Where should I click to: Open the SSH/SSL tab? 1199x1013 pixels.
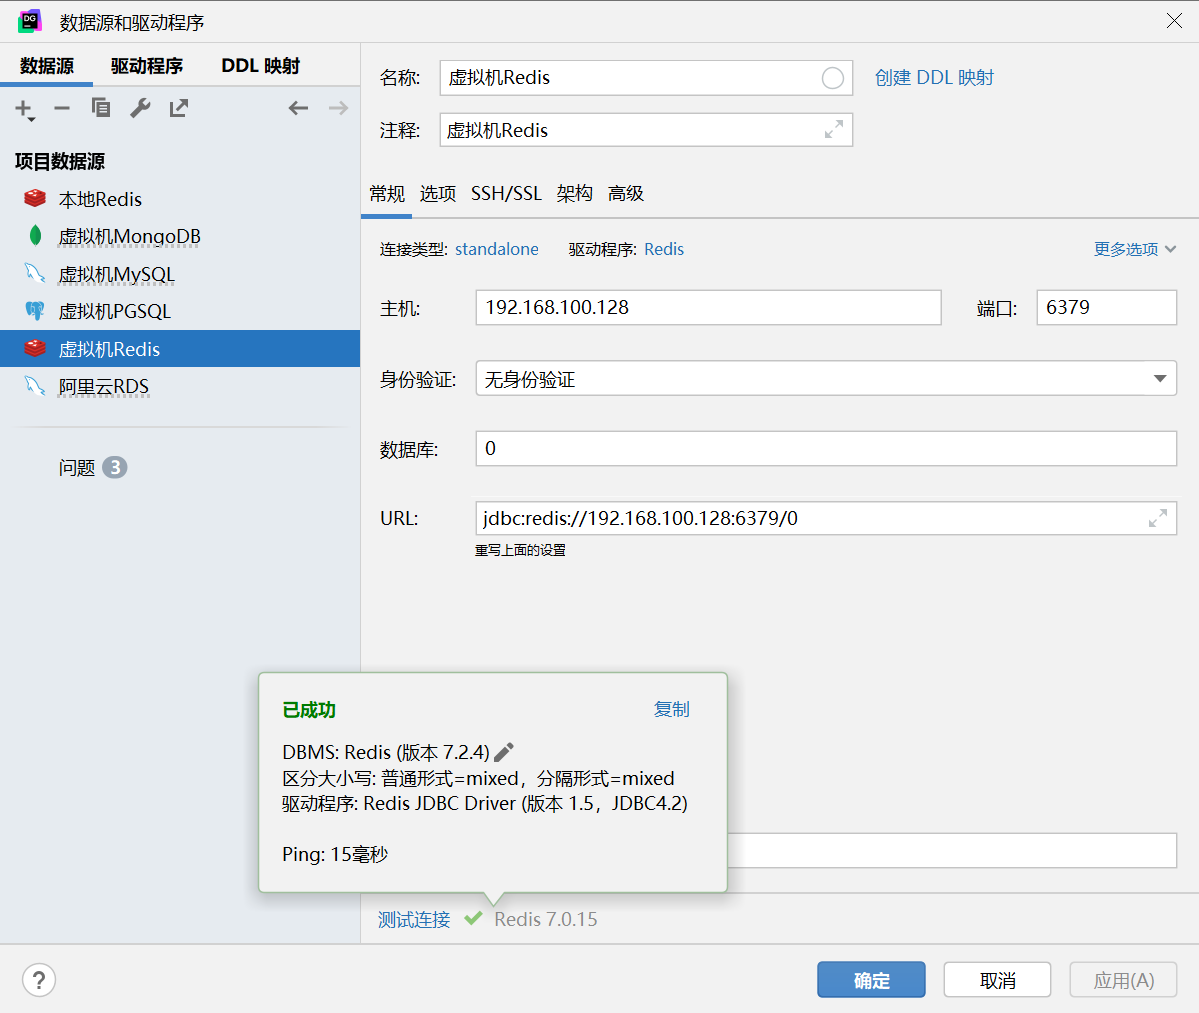[x=506, y=193]
